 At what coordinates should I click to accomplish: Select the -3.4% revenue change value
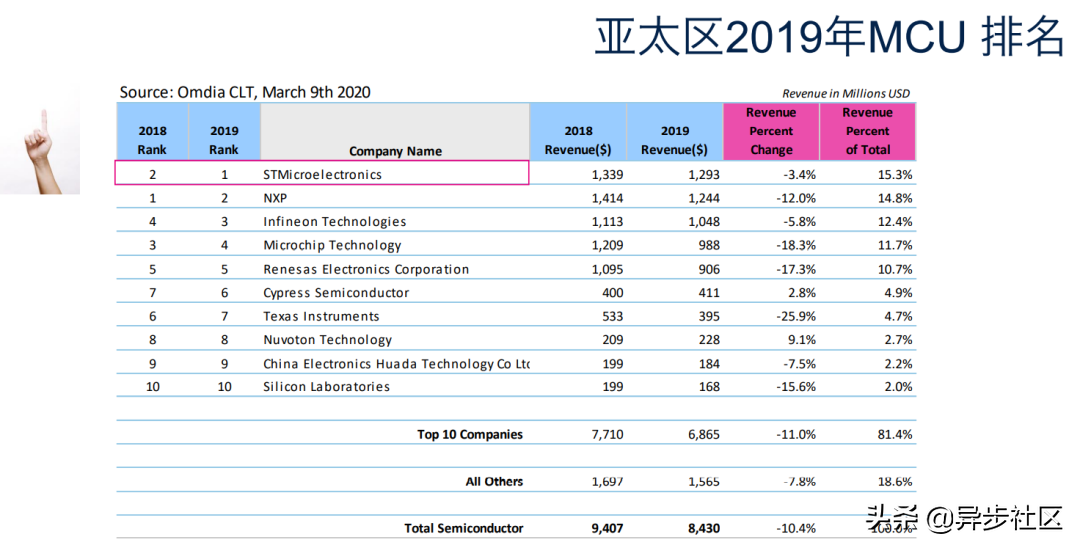click(799, 175)
